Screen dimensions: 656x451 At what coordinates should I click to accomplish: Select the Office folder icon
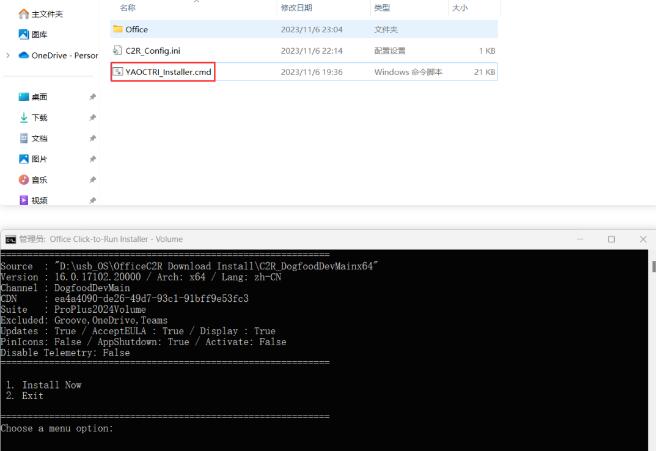point(118,29)
